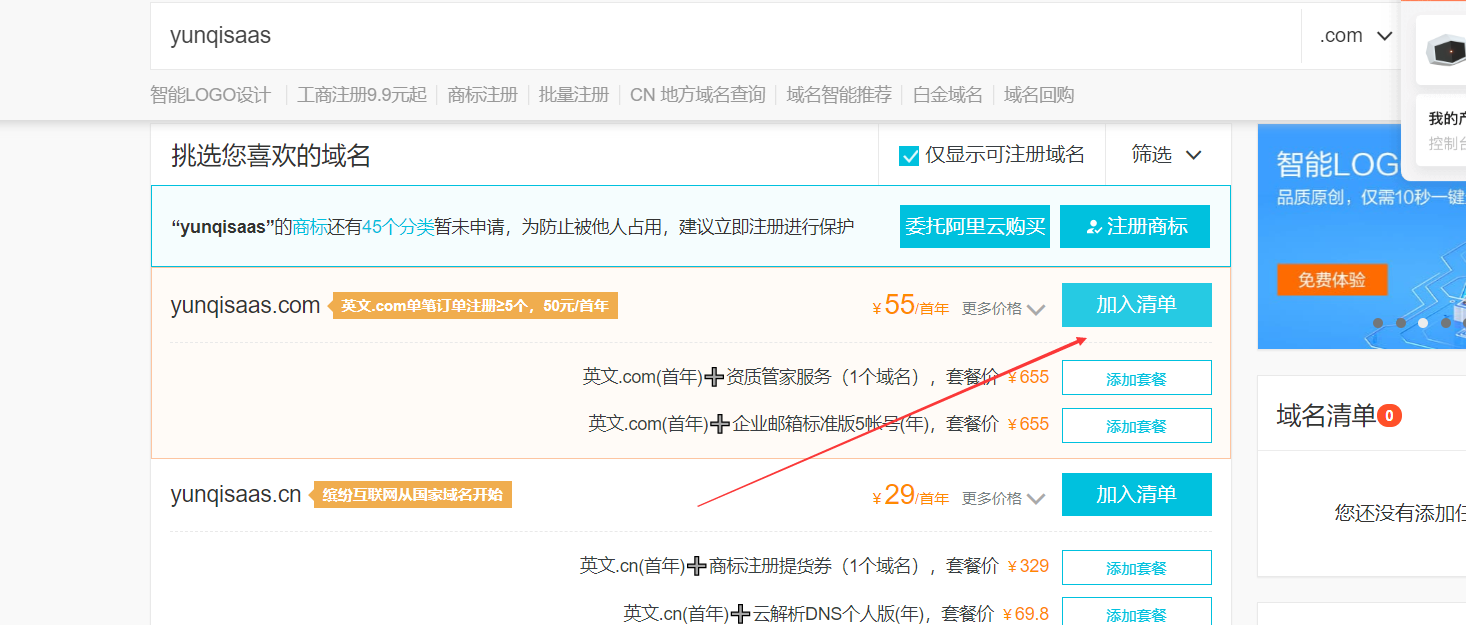Add 资质管家服务 package for 655 (添加套餐)

[x=1137, y=379]
